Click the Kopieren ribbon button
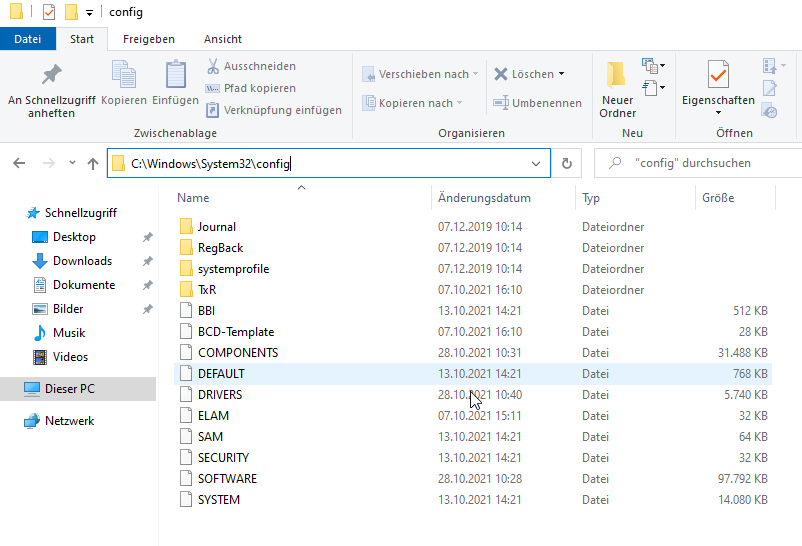Viewport: 802px width, 546px height. coord(124,83)
